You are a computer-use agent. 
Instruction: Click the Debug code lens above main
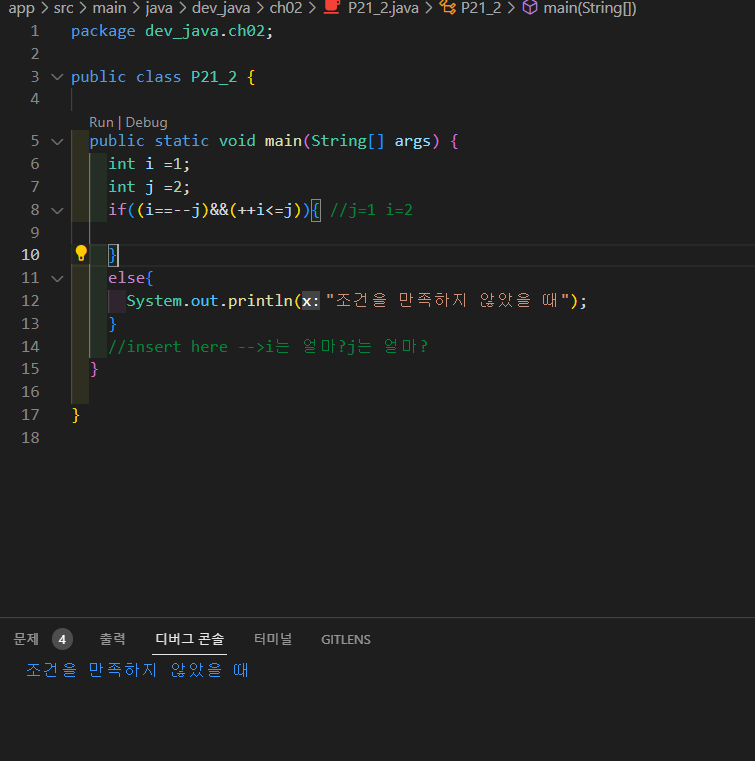(x=147, y=122)
